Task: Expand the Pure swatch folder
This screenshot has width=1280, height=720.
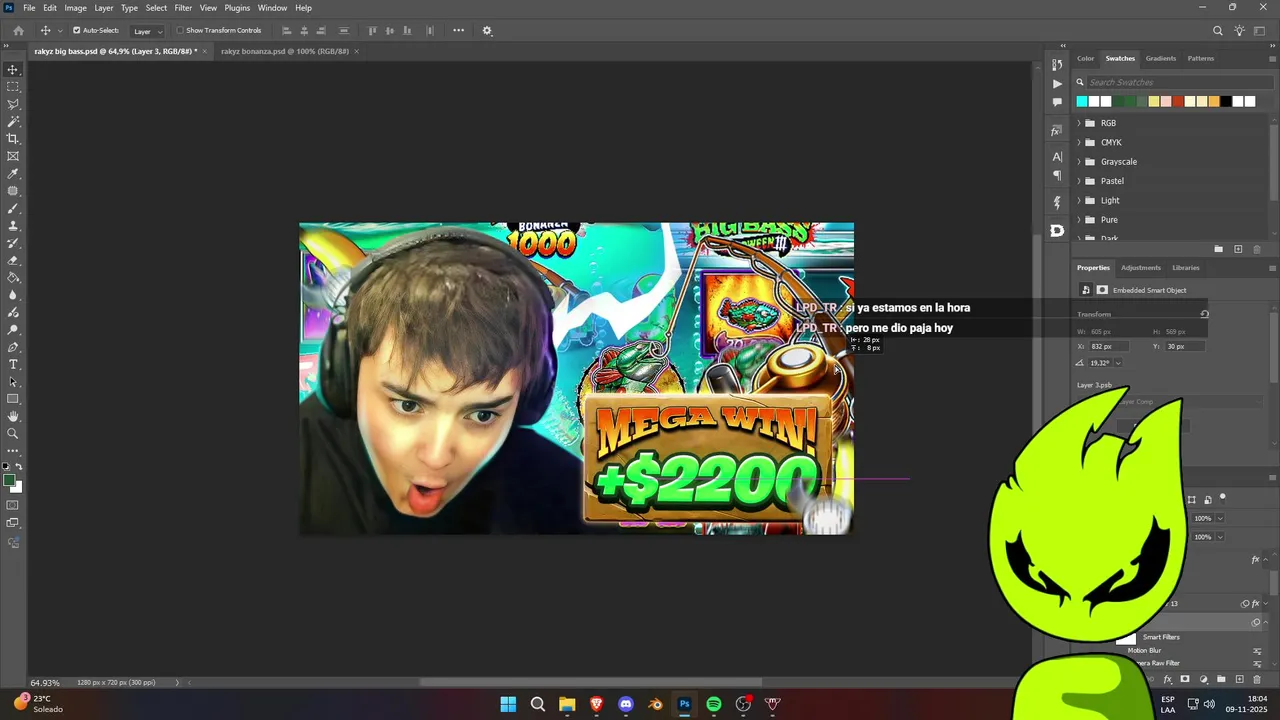Action: 1079,220
